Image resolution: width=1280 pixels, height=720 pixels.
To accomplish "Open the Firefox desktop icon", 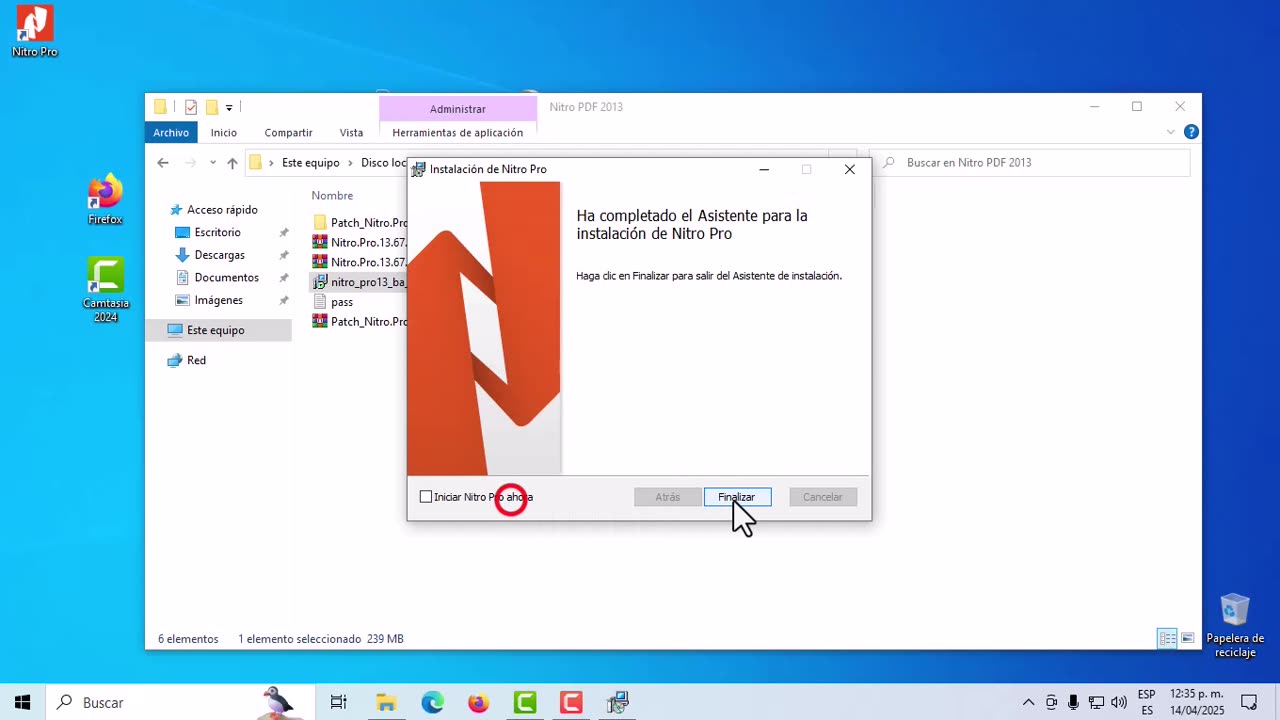I will (x=105, y=200).
